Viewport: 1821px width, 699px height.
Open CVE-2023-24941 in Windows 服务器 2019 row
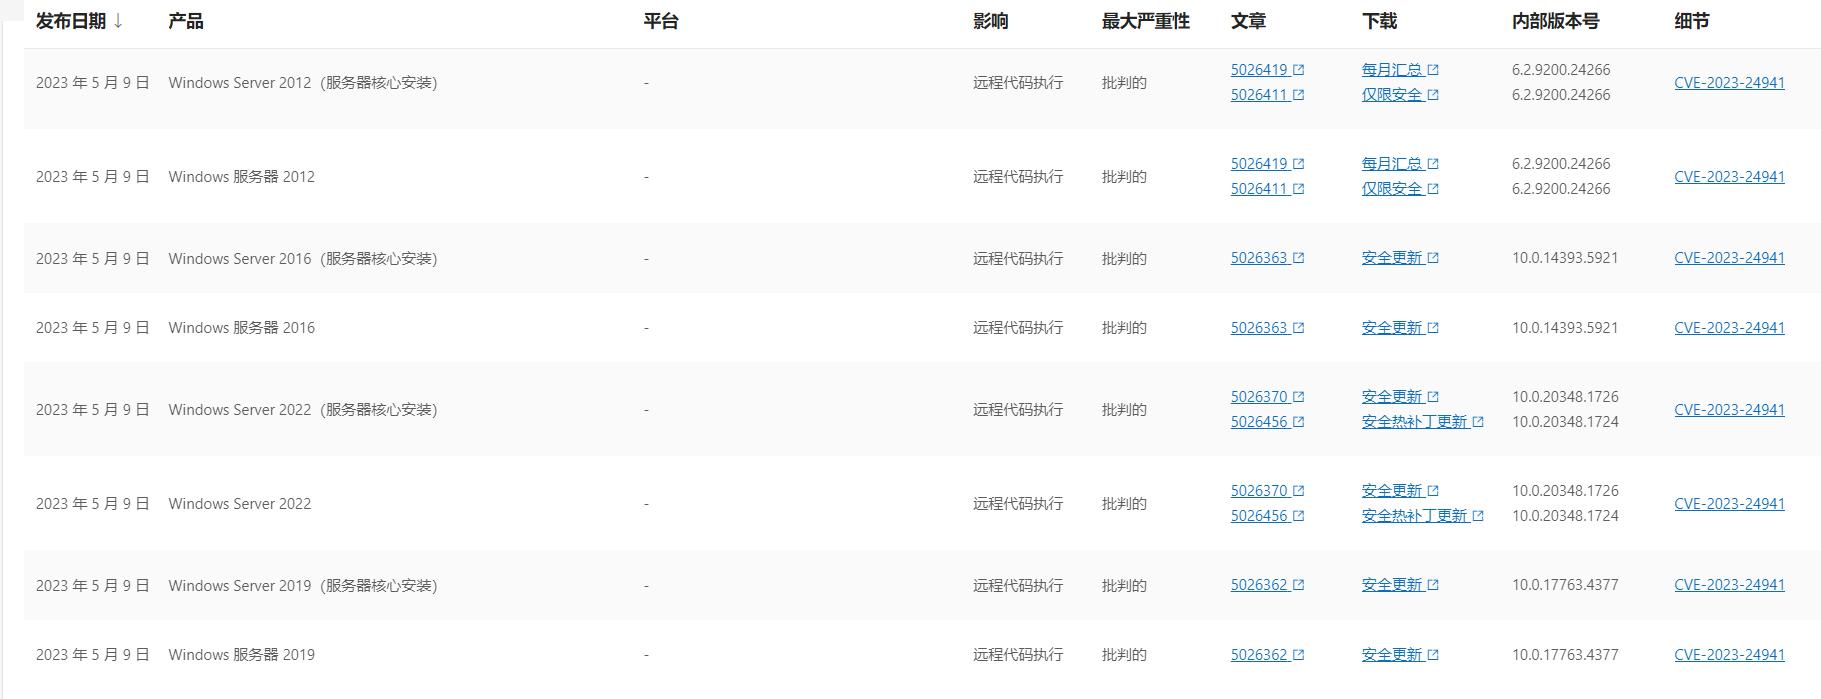[x=1729, y=655]
